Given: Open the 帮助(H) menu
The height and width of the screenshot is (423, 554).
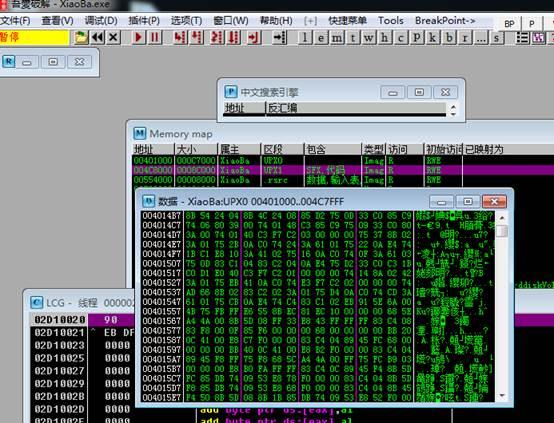Looking at the screenshot, I should point(276,21).
